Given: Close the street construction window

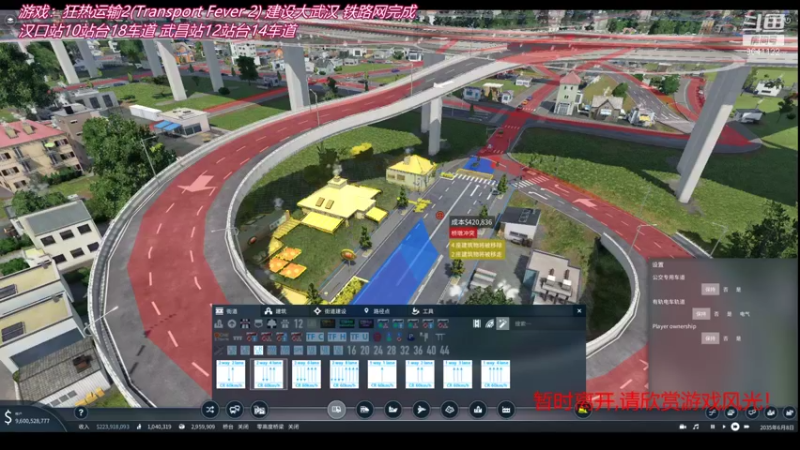Looking at the screenshot, I should [579, 310].
